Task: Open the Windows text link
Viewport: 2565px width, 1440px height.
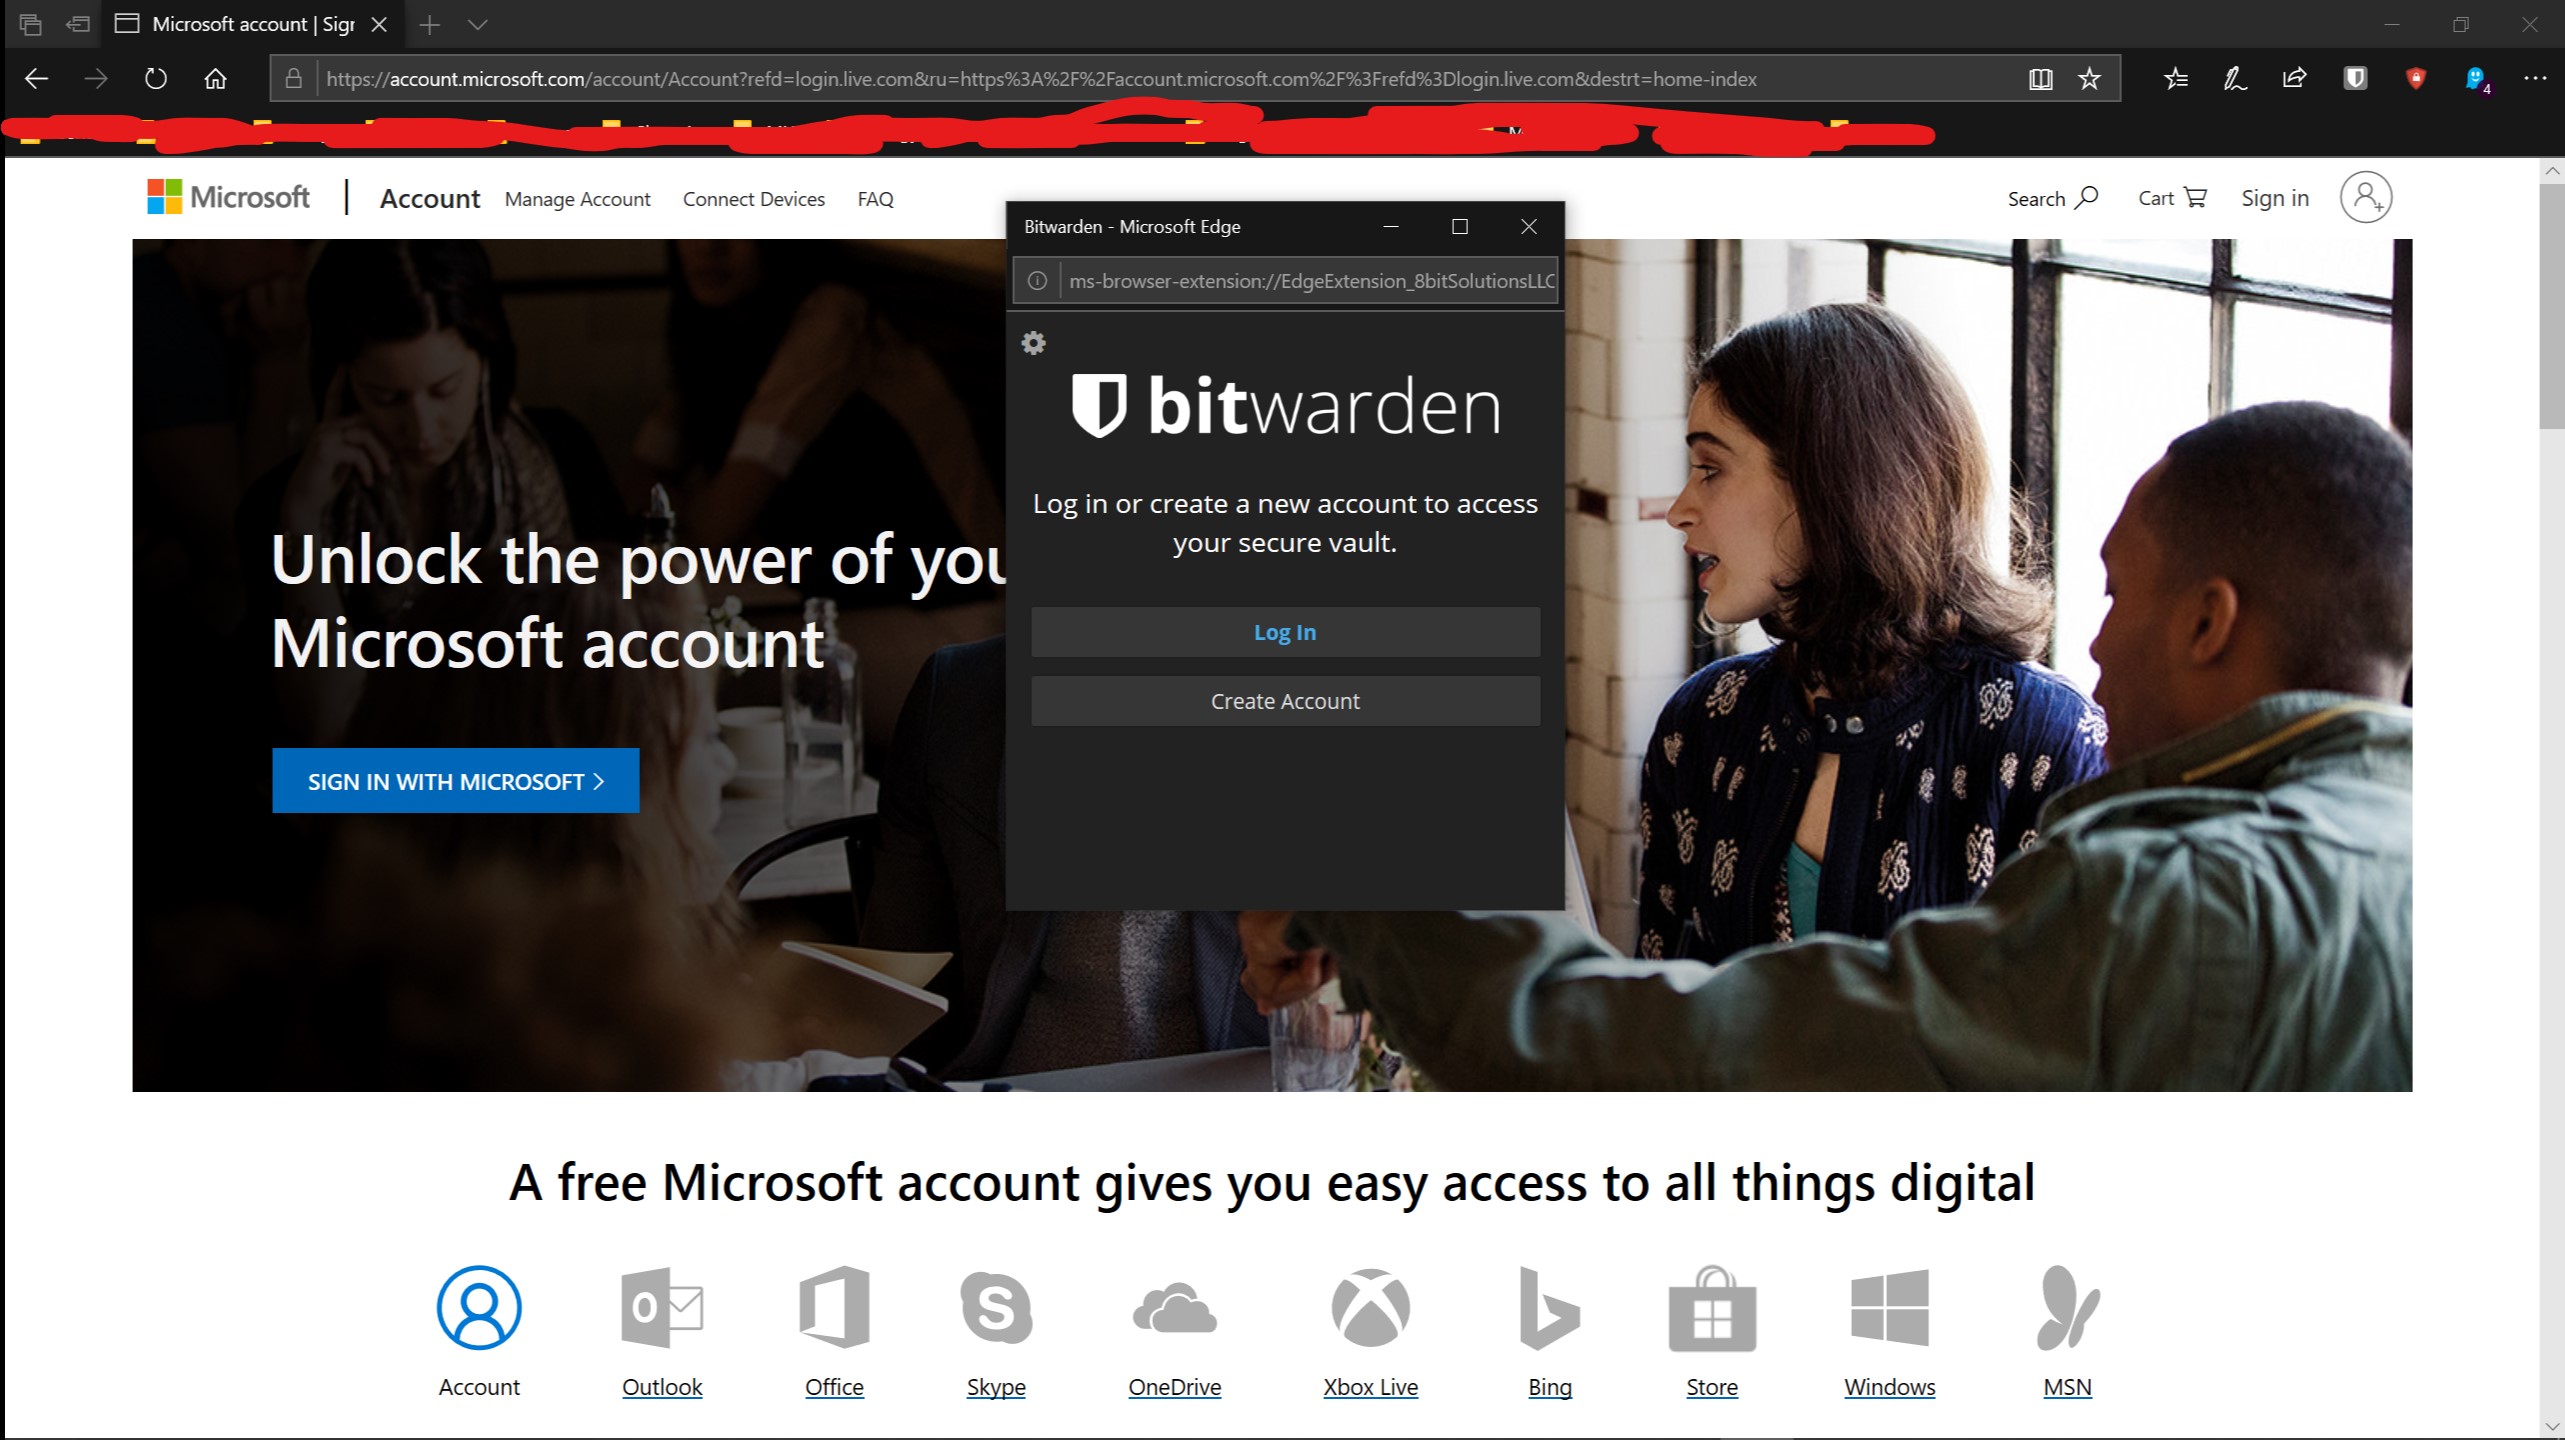Action: (1889, 1387)
